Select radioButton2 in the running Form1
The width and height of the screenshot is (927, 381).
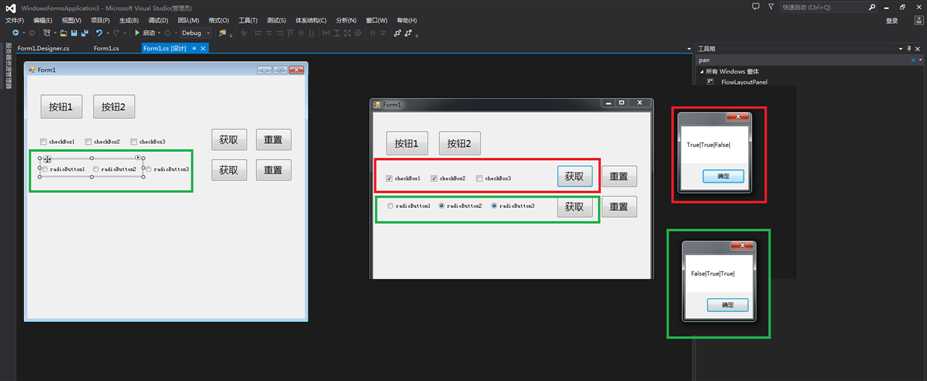click(x=441, y=206)
